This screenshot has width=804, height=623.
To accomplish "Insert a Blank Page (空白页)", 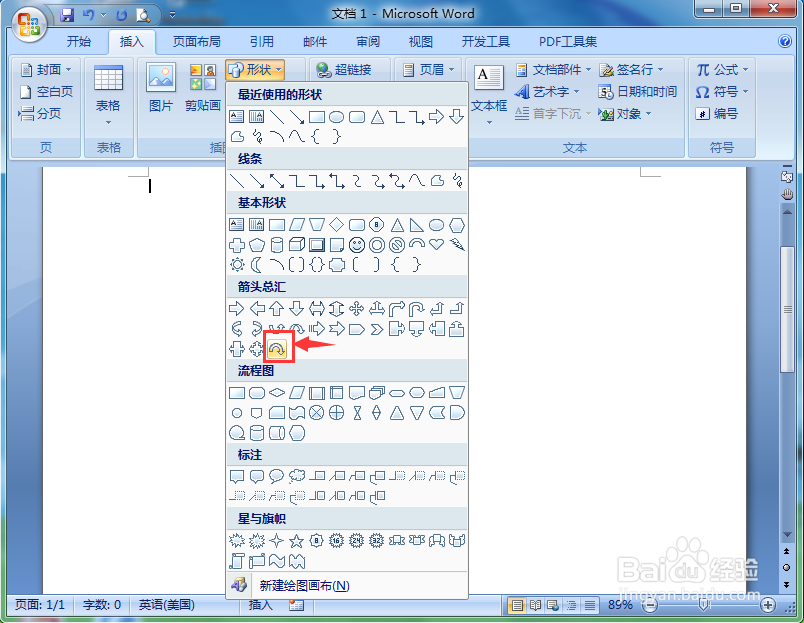I will coord(46,92).
